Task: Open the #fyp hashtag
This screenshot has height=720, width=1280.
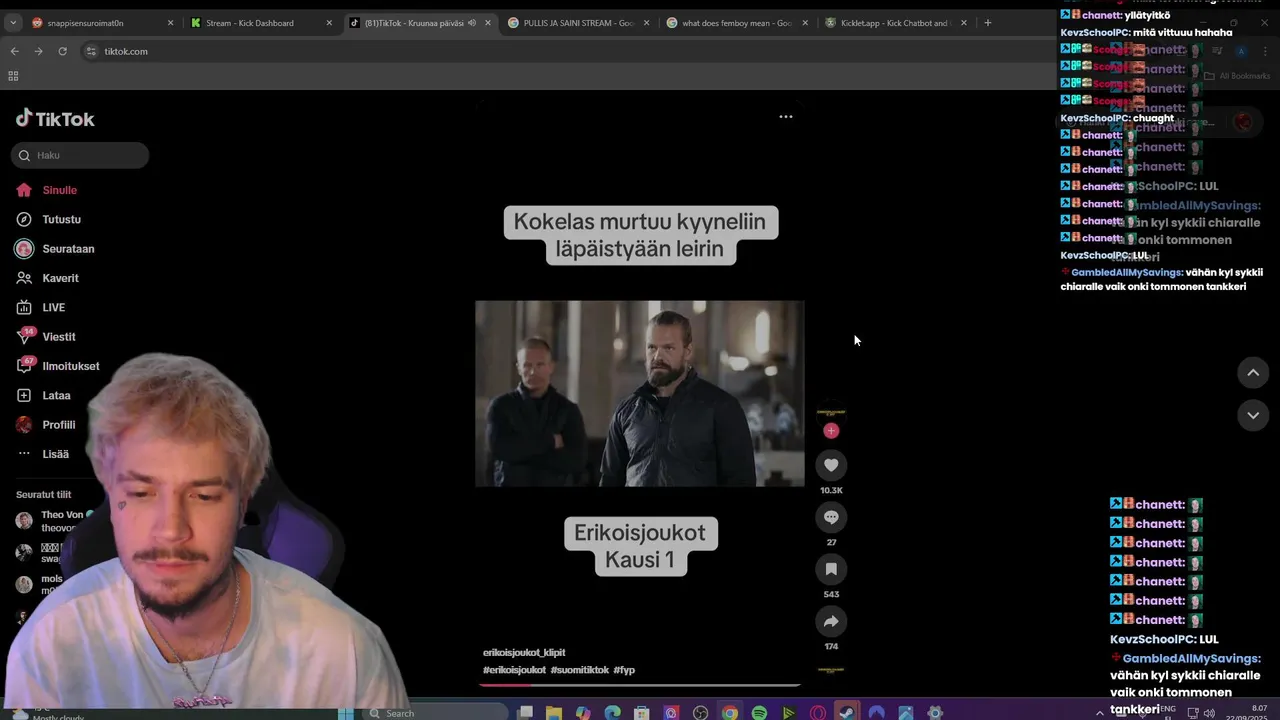Action: point(624,670)
